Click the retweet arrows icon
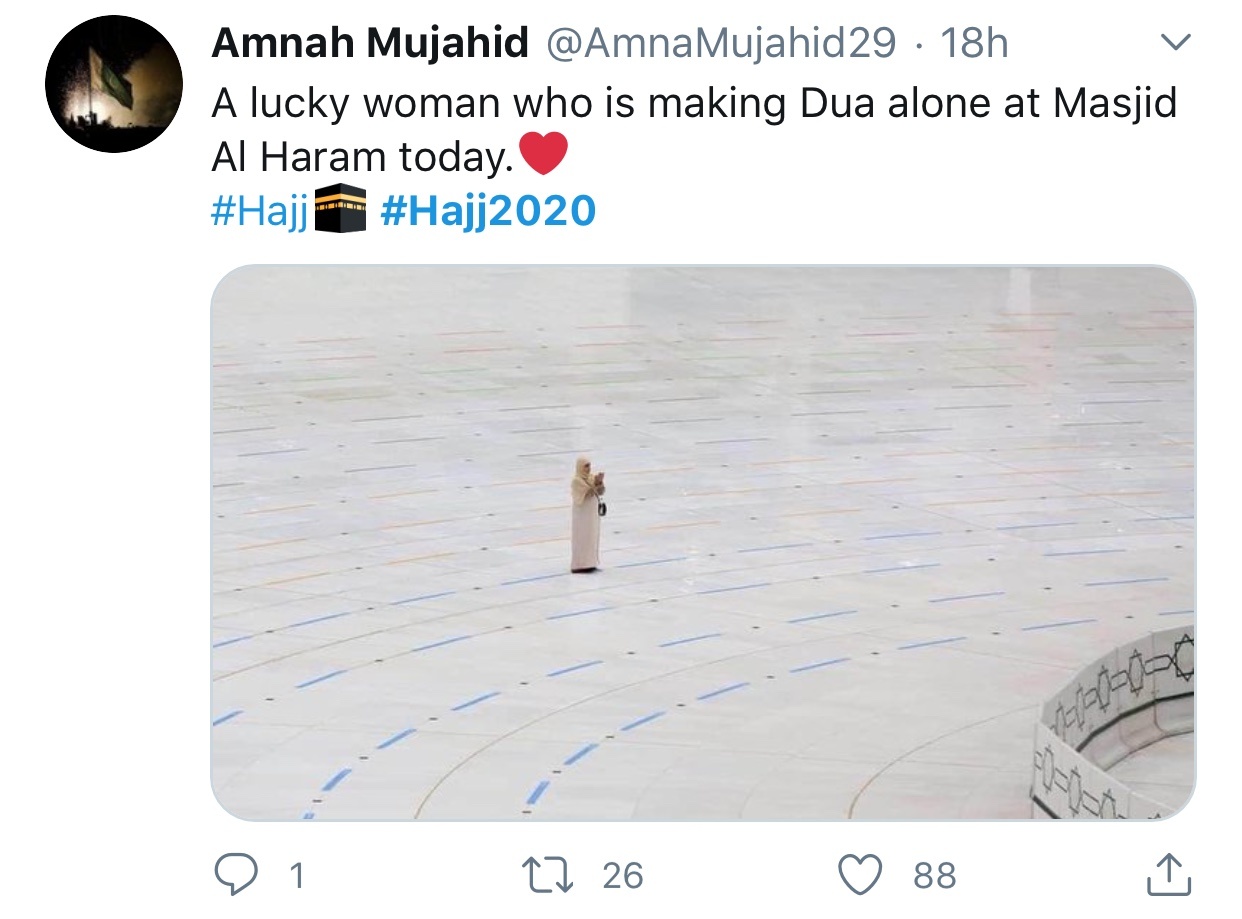Viewport: 1242px width, 919px height. (x=548, y=876)
